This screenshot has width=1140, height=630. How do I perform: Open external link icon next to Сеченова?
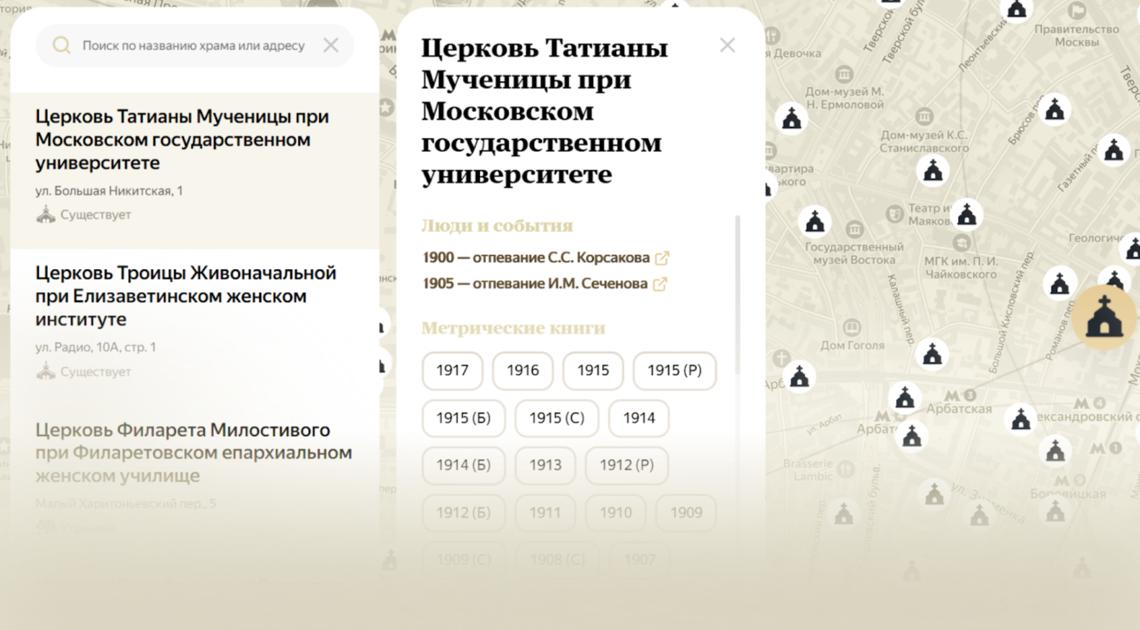point(660,284)
